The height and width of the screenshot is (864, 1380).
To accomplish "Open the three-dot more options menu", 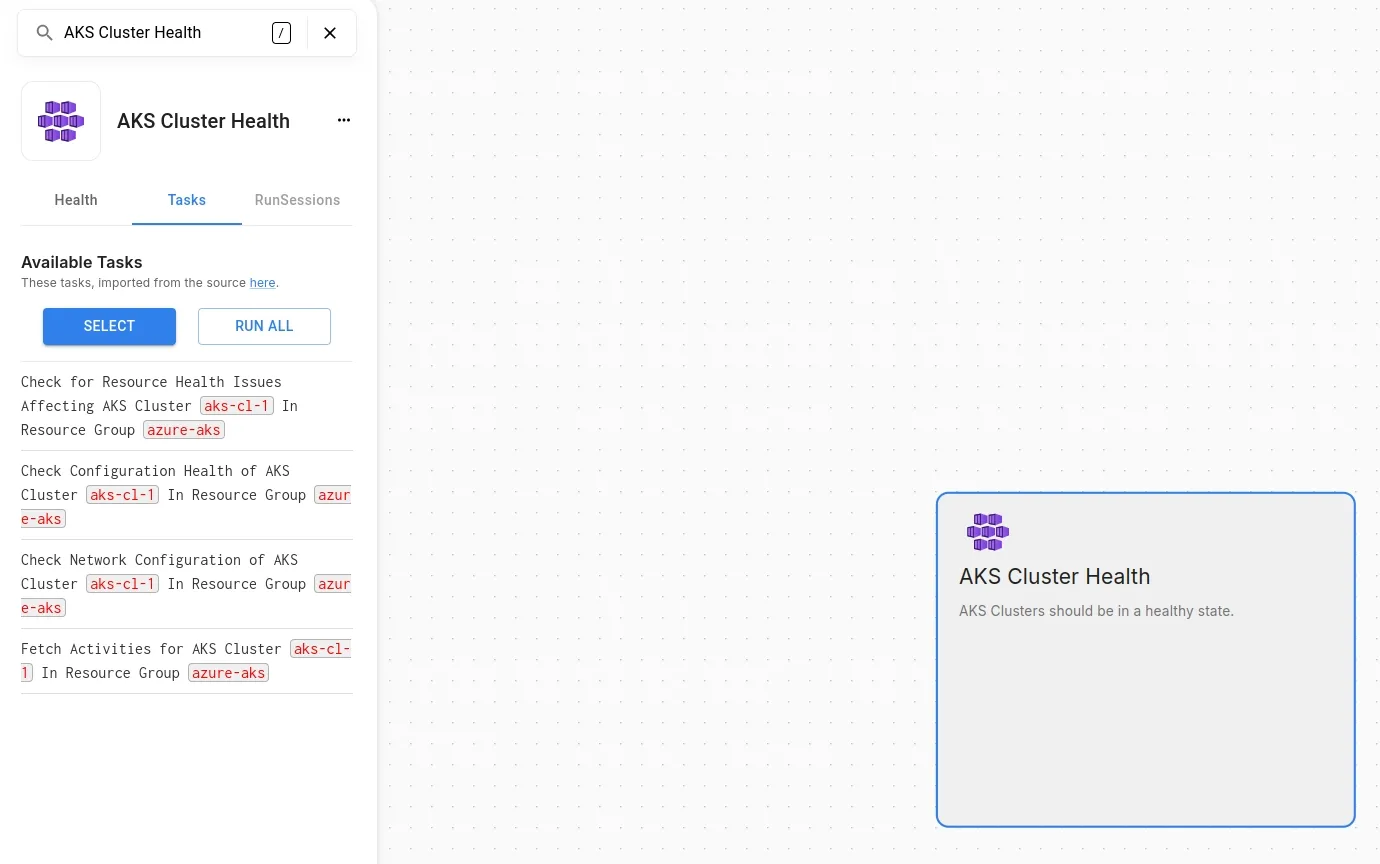I will click(344, 120).
